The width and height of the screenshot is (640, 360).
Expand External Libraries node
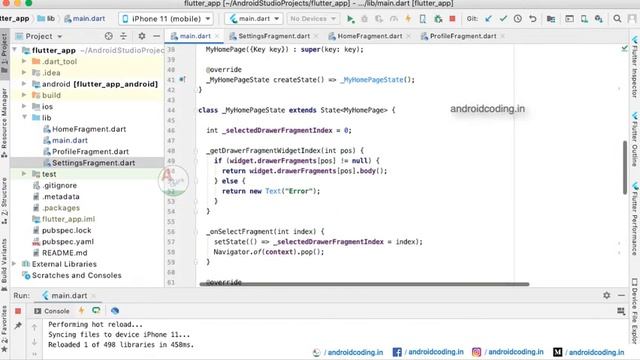coord(15,264)
